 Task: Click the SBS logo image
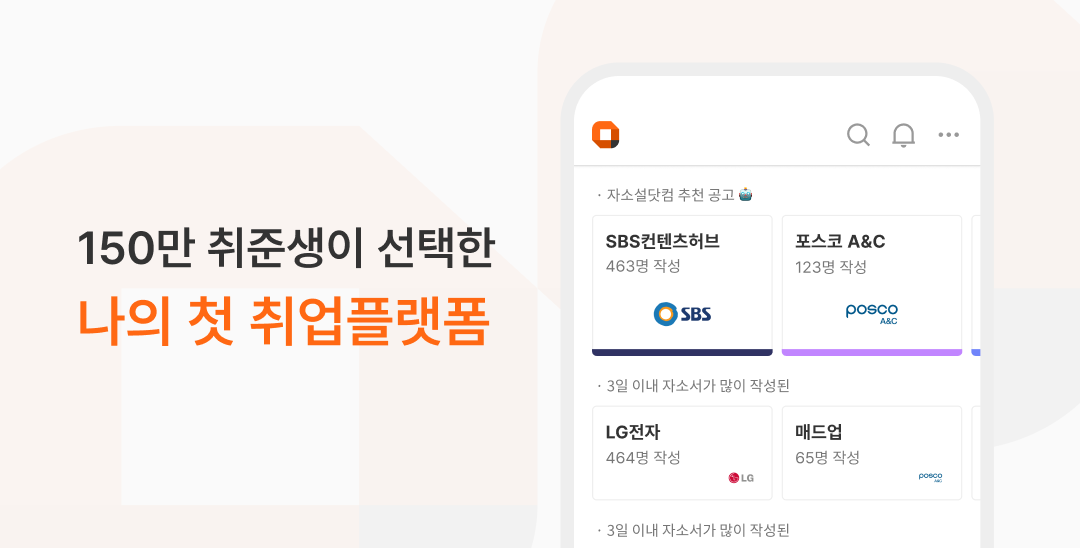[x=682, y=314]
